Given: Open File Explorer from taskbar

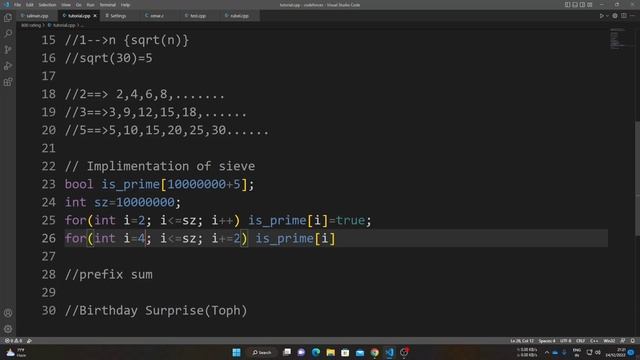Looking at the screenshot, I should (331, 352).
